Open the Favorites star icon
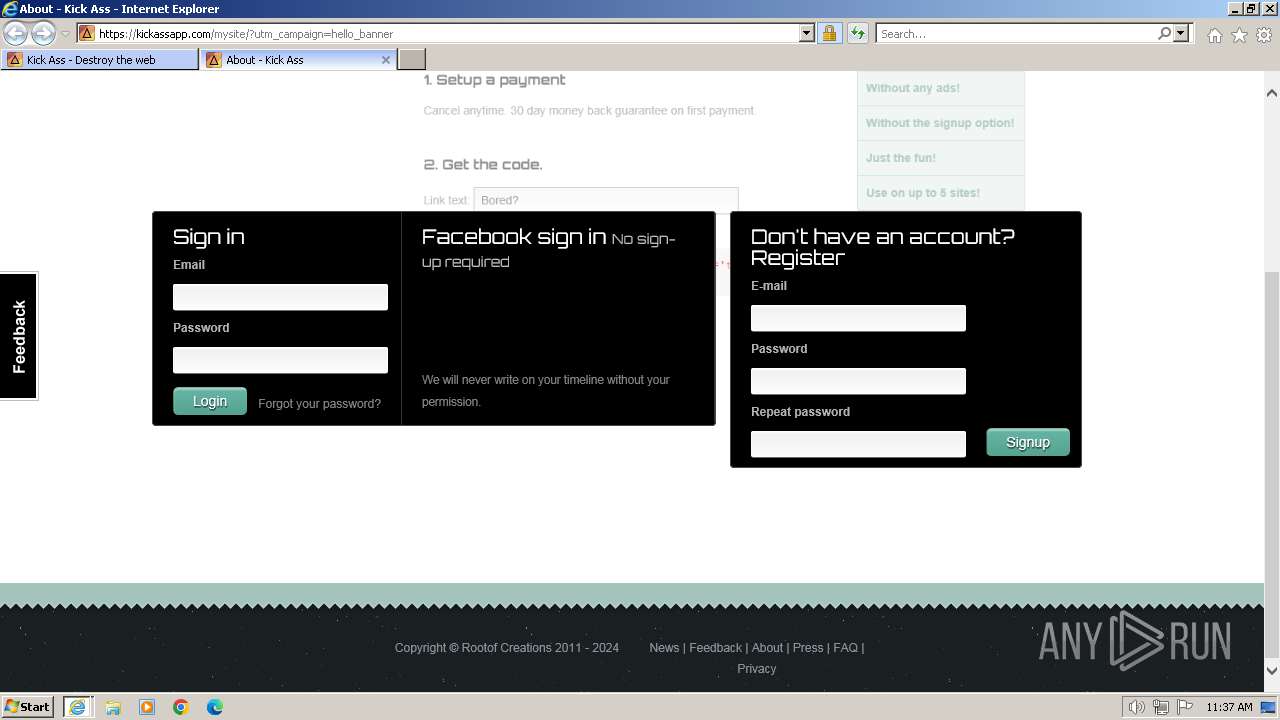 click(x=1239, y=35)
